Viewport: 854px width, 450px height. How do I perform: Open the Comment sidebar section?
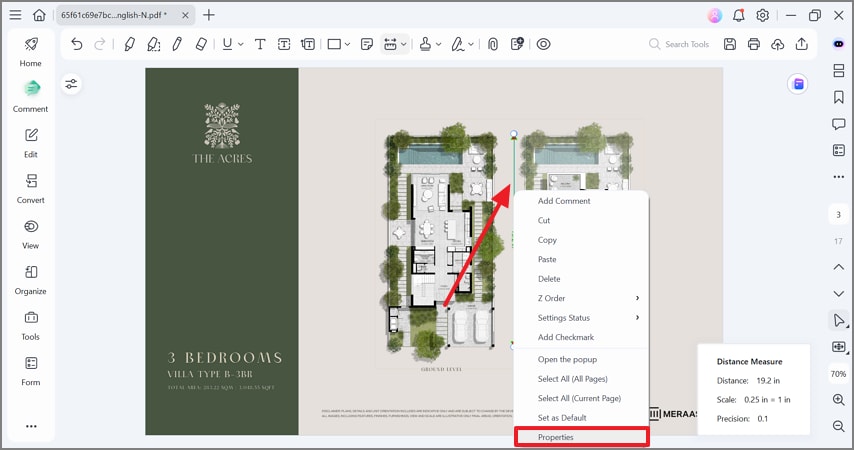[30, 97]
